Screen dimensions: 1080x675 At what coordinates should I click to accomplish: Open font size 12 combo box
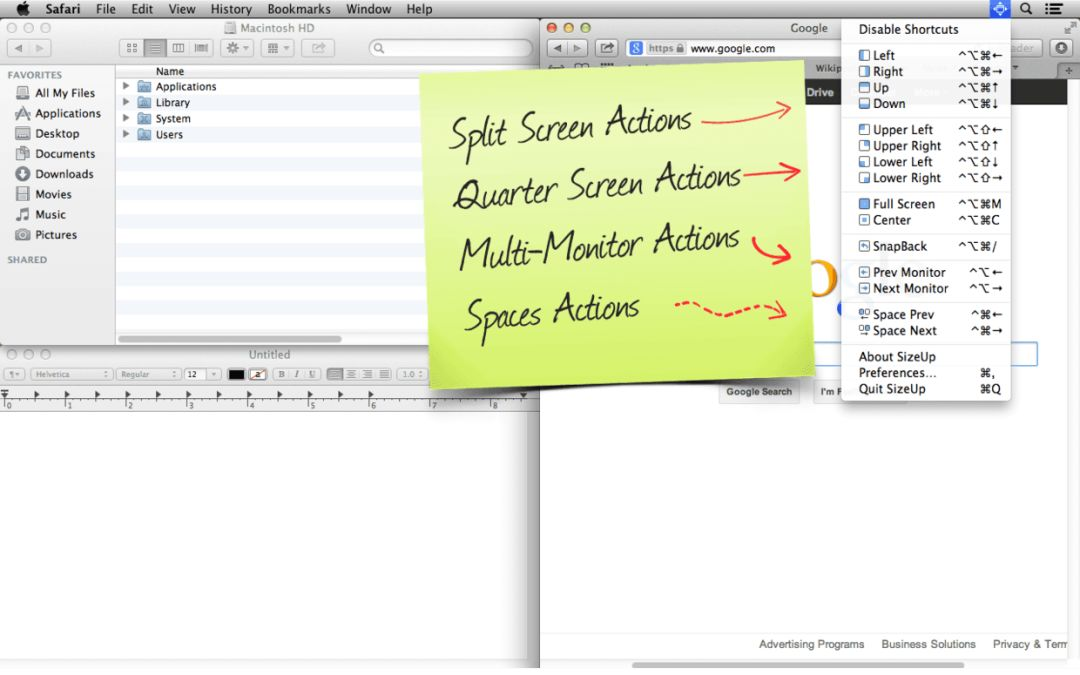click(202, 374)
